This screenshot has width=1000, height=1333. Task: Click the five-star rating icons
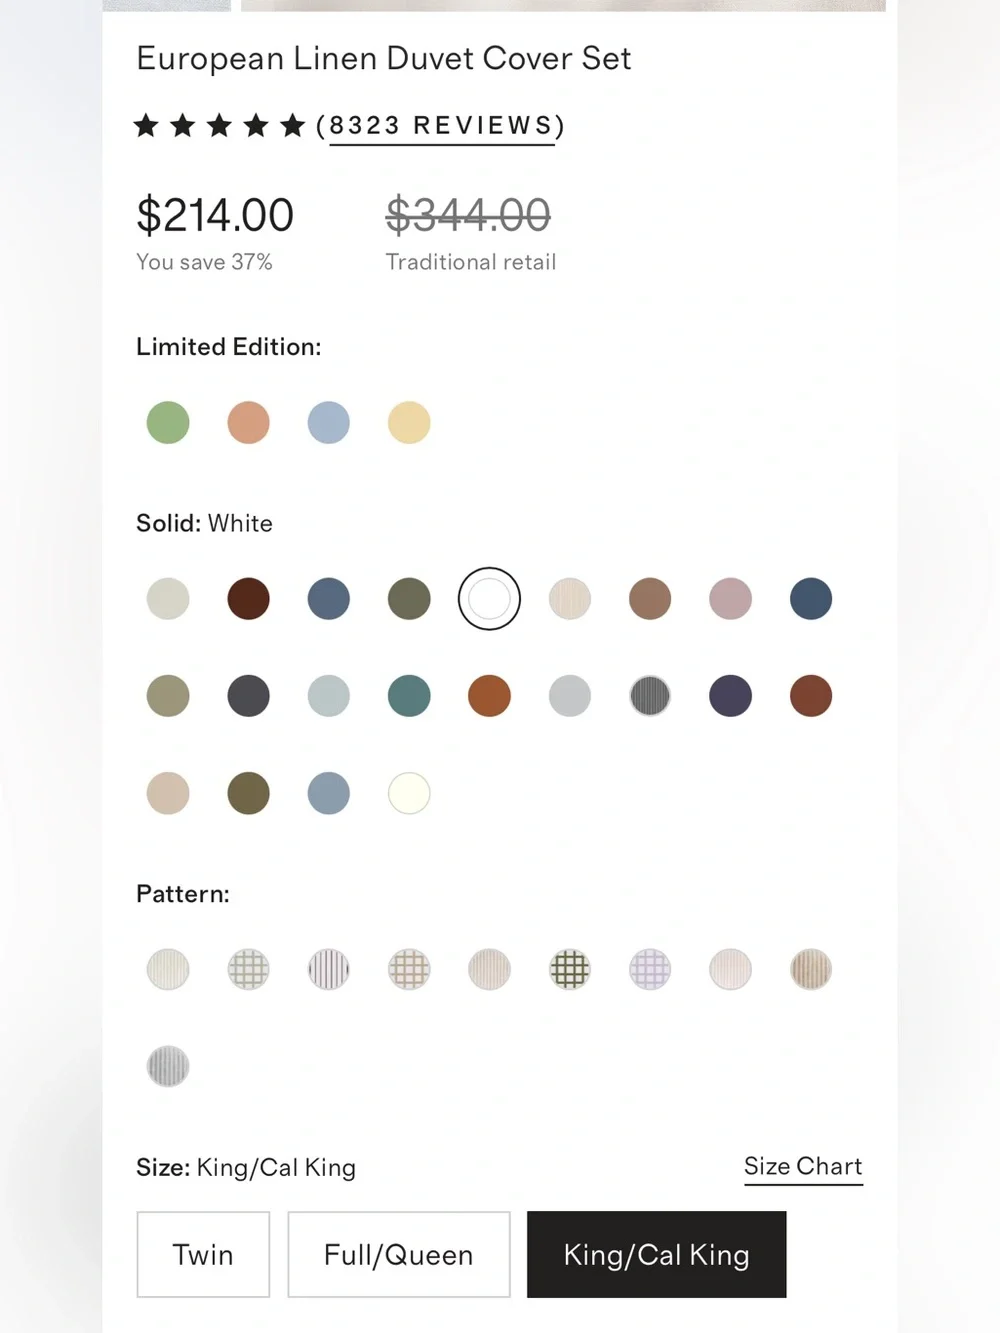[x=219, y=126]
